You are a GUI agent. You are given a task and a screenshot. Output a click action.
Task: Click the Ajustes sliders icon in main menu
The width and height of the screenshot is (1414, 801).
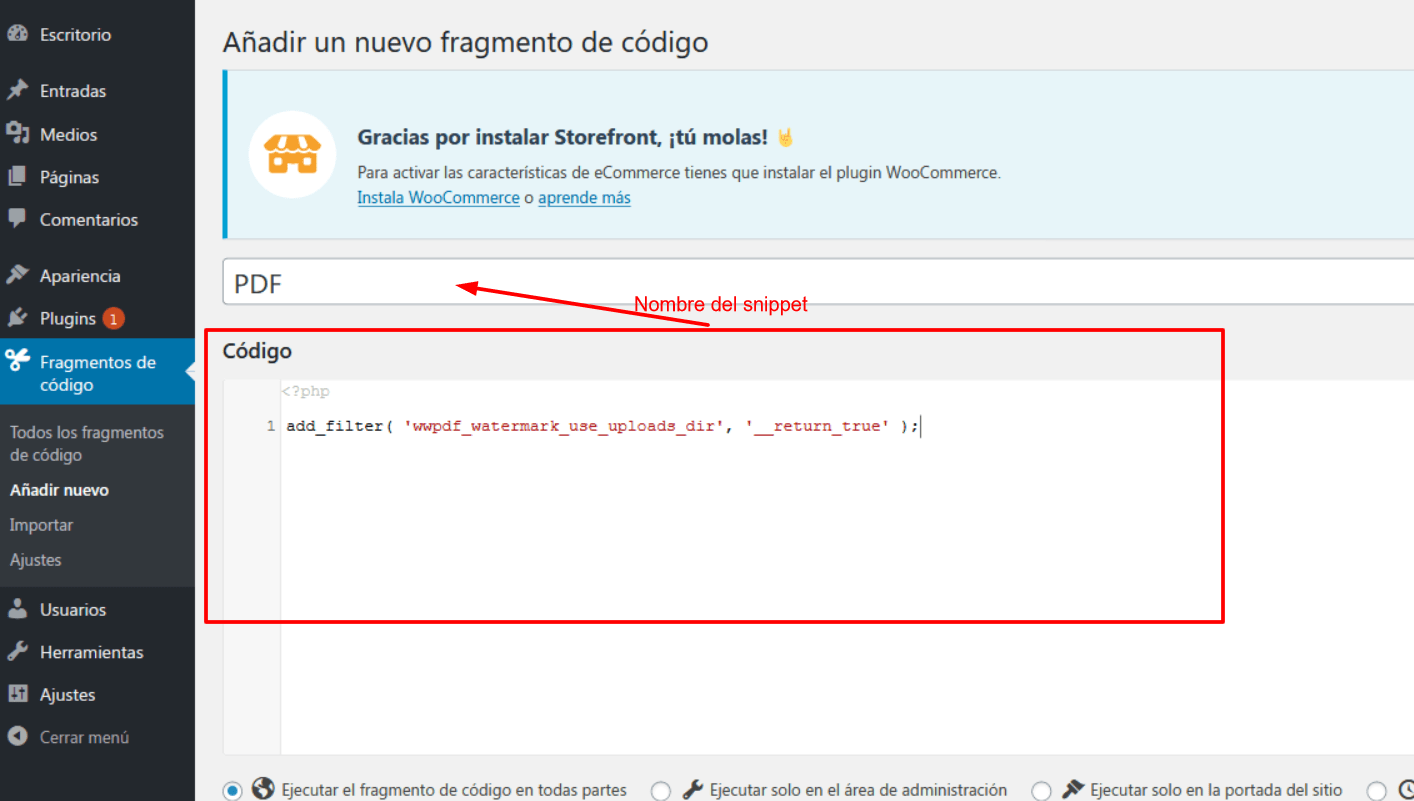click(x=17, y=694)
